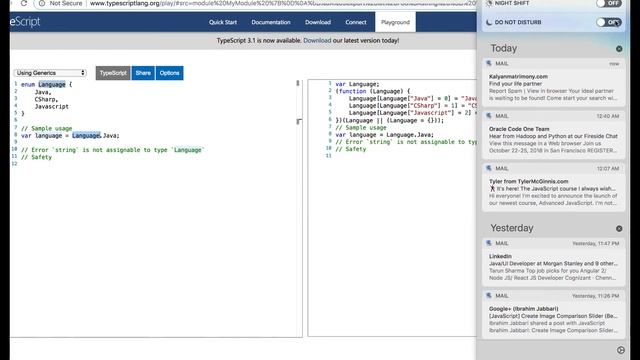Click the Yesterday section heading
The image size is (640, 360).
tap(512, 228)
